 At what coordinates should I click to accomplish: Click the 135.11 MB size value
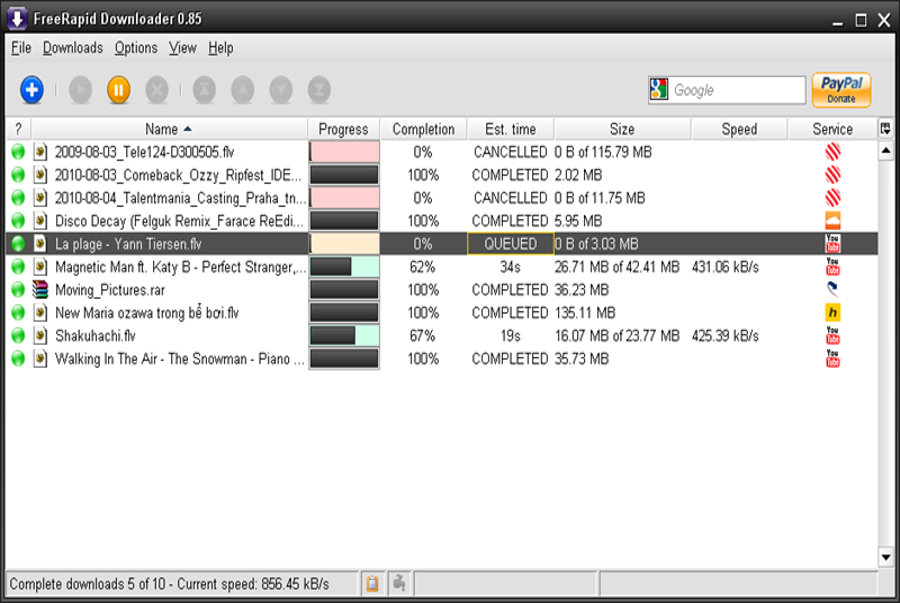click(x=585, y=313)
